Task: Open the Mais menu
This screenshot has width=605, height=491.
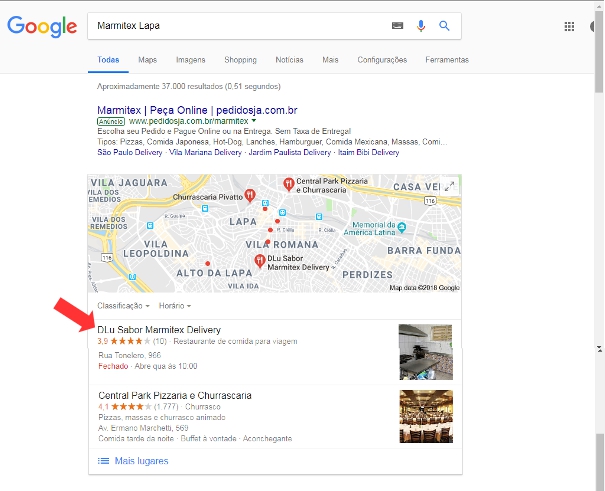Action: coord(330,60)
